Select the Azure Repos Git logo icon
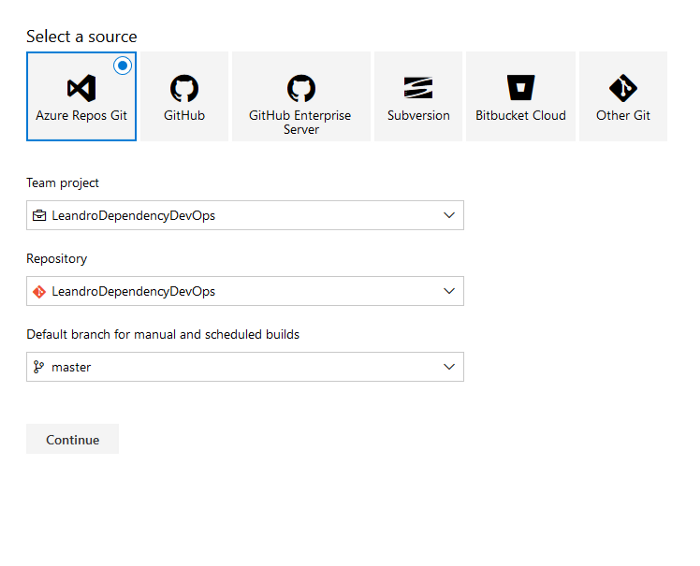This screenshot has height=566, width=700. click(81, 88)
